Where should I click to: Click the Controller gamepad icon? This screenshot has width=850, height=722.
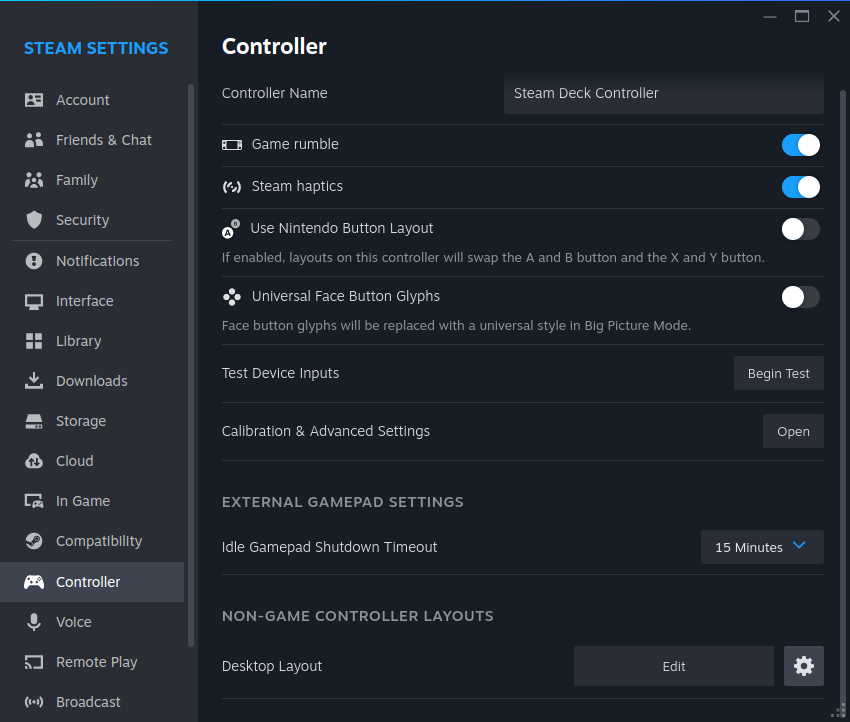point(34,582)
